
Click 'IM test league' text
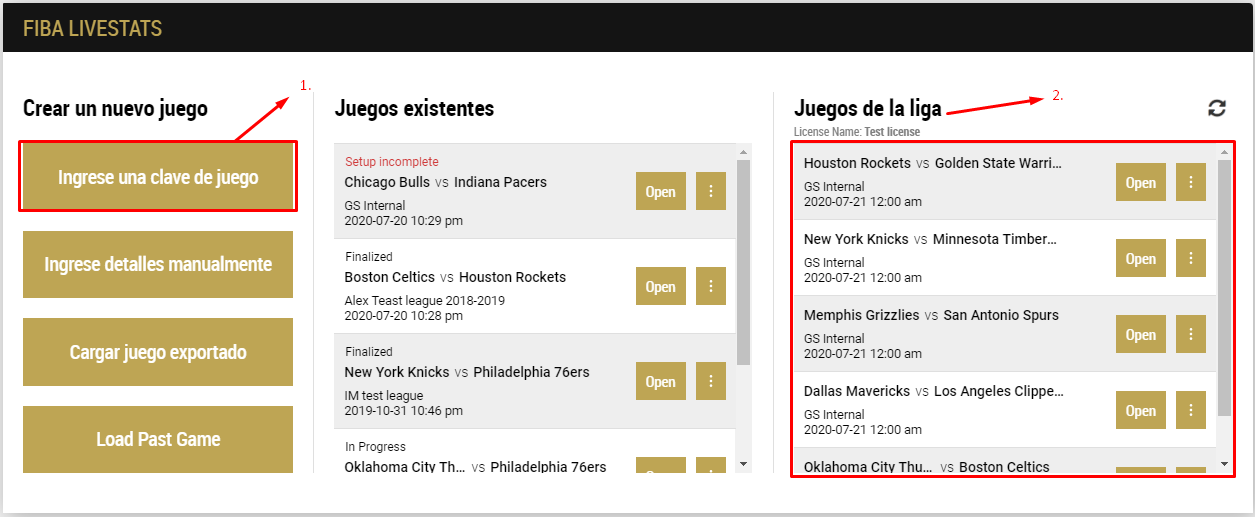coord(384,396)
